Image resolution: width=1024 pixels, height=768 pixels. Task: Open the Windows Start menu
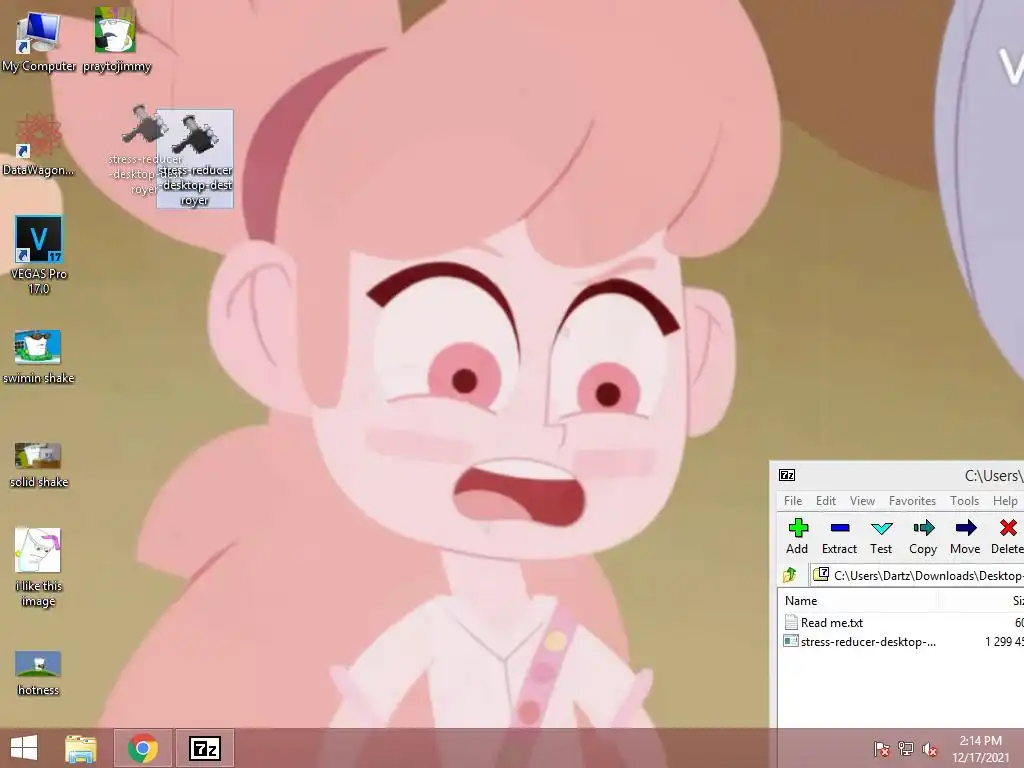24,748
